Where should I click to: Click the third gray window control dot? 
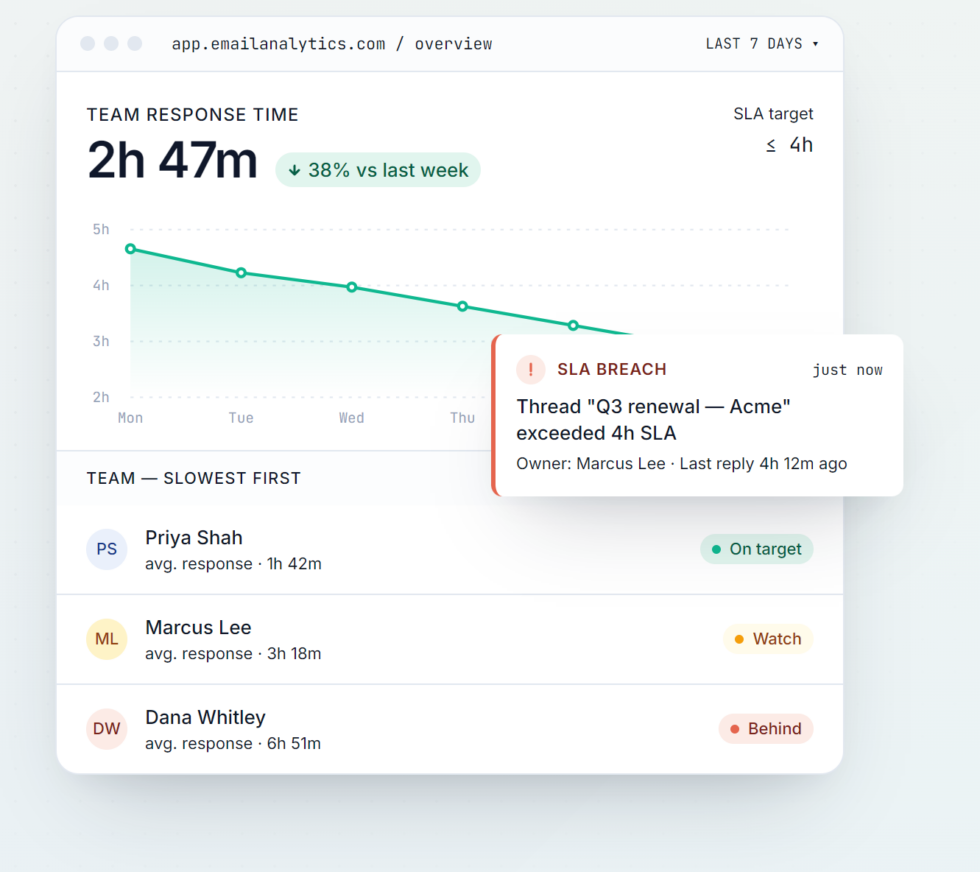134,43
